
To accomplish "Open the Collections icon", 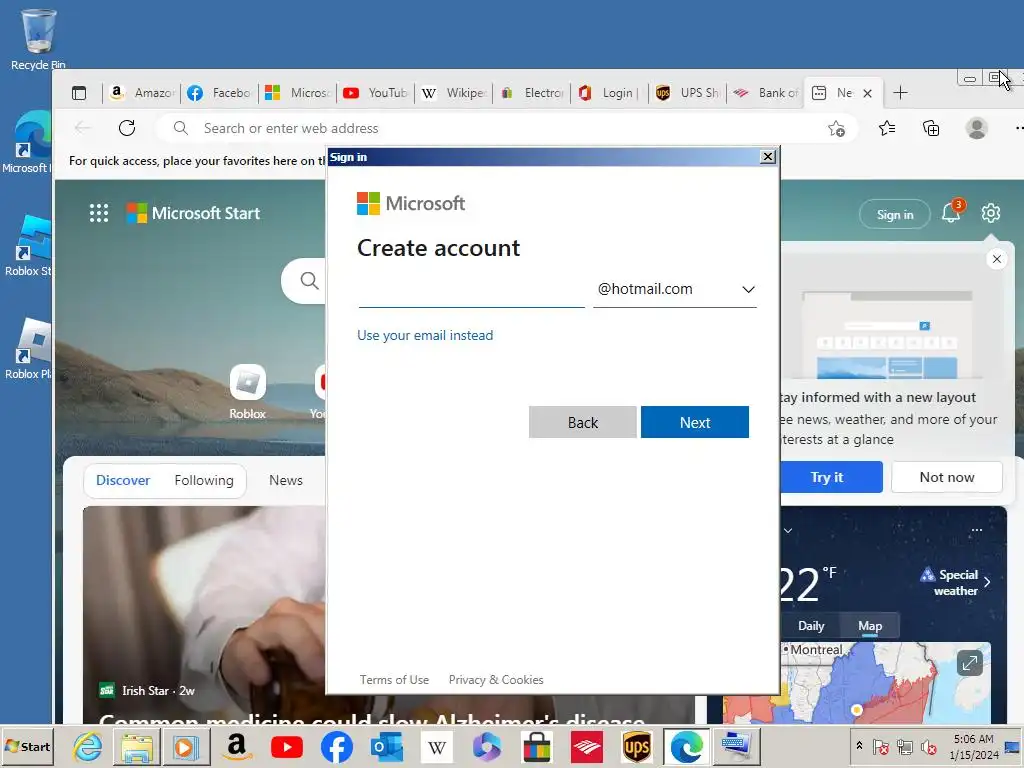I will (x=931, y=128).
